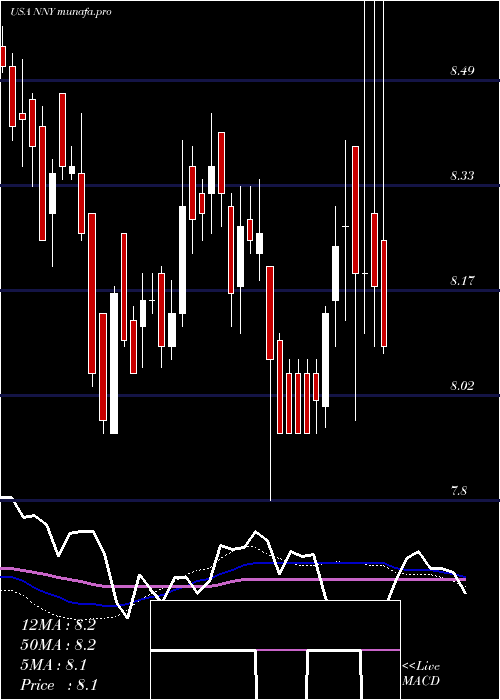This screenshot has height=700, width=500.
Task: Click the 8.17 price level label
Action: click(x=462, y=281)
